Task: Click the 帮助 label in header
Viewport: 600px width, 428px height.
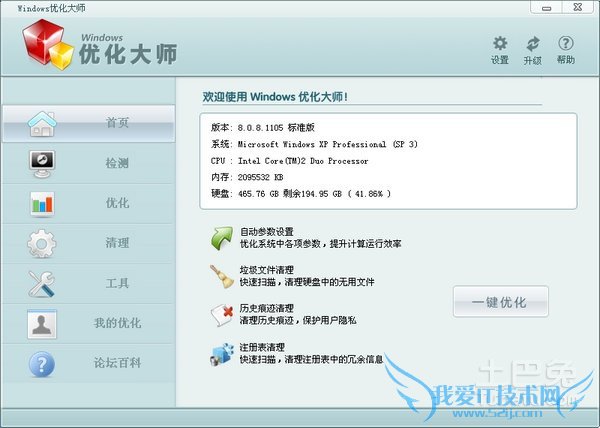Action: click(566, 60)
